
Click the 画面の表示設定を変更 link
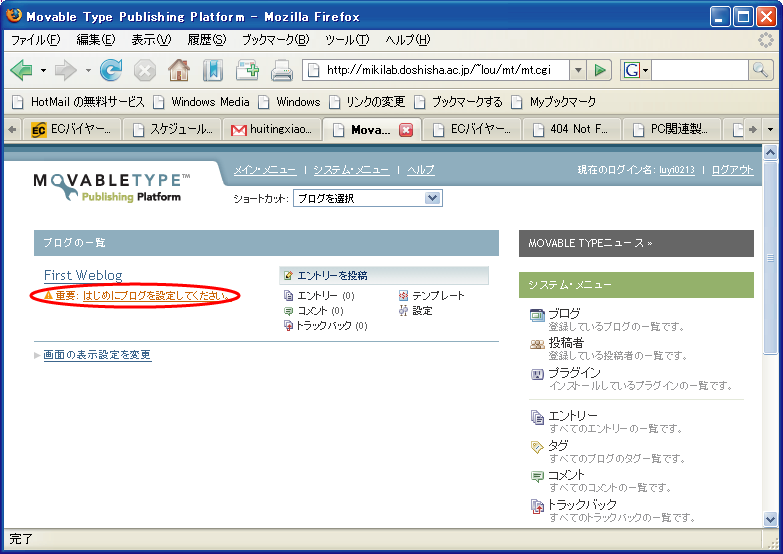point(97,355)
